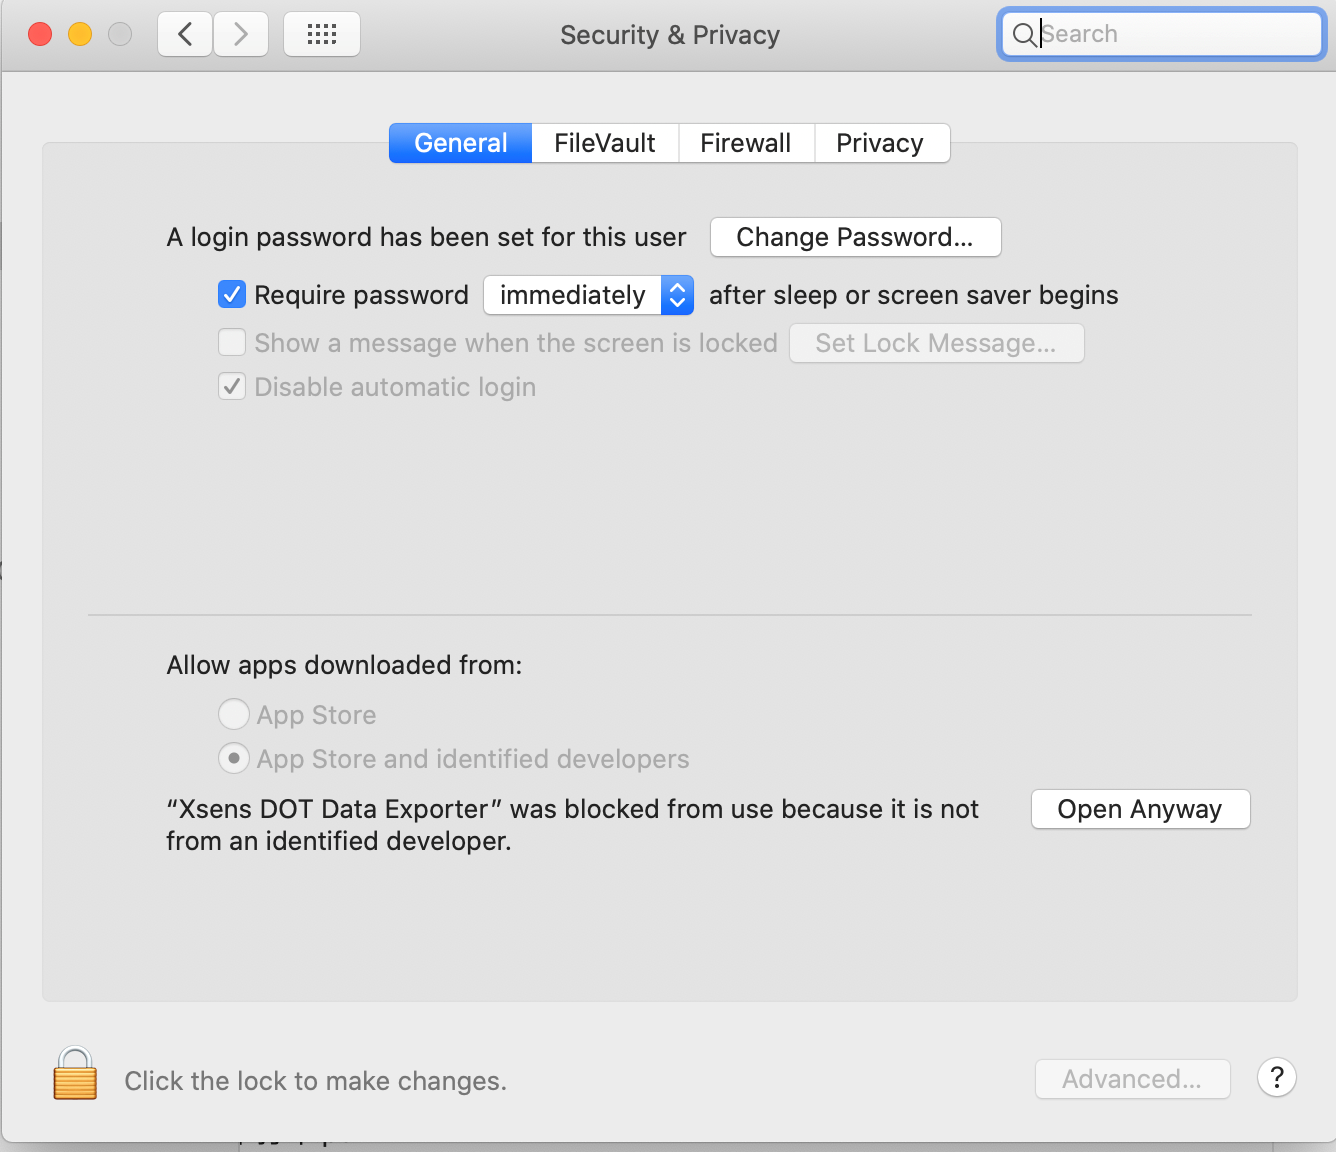Switch to the FileVault tab

coord(605,143)
